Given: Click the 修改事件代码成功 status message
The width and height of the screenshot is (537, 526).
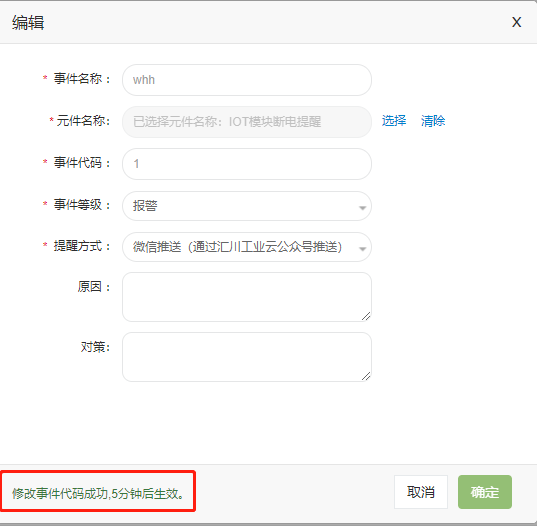Looking at the screenshot, I should point(99,493).
